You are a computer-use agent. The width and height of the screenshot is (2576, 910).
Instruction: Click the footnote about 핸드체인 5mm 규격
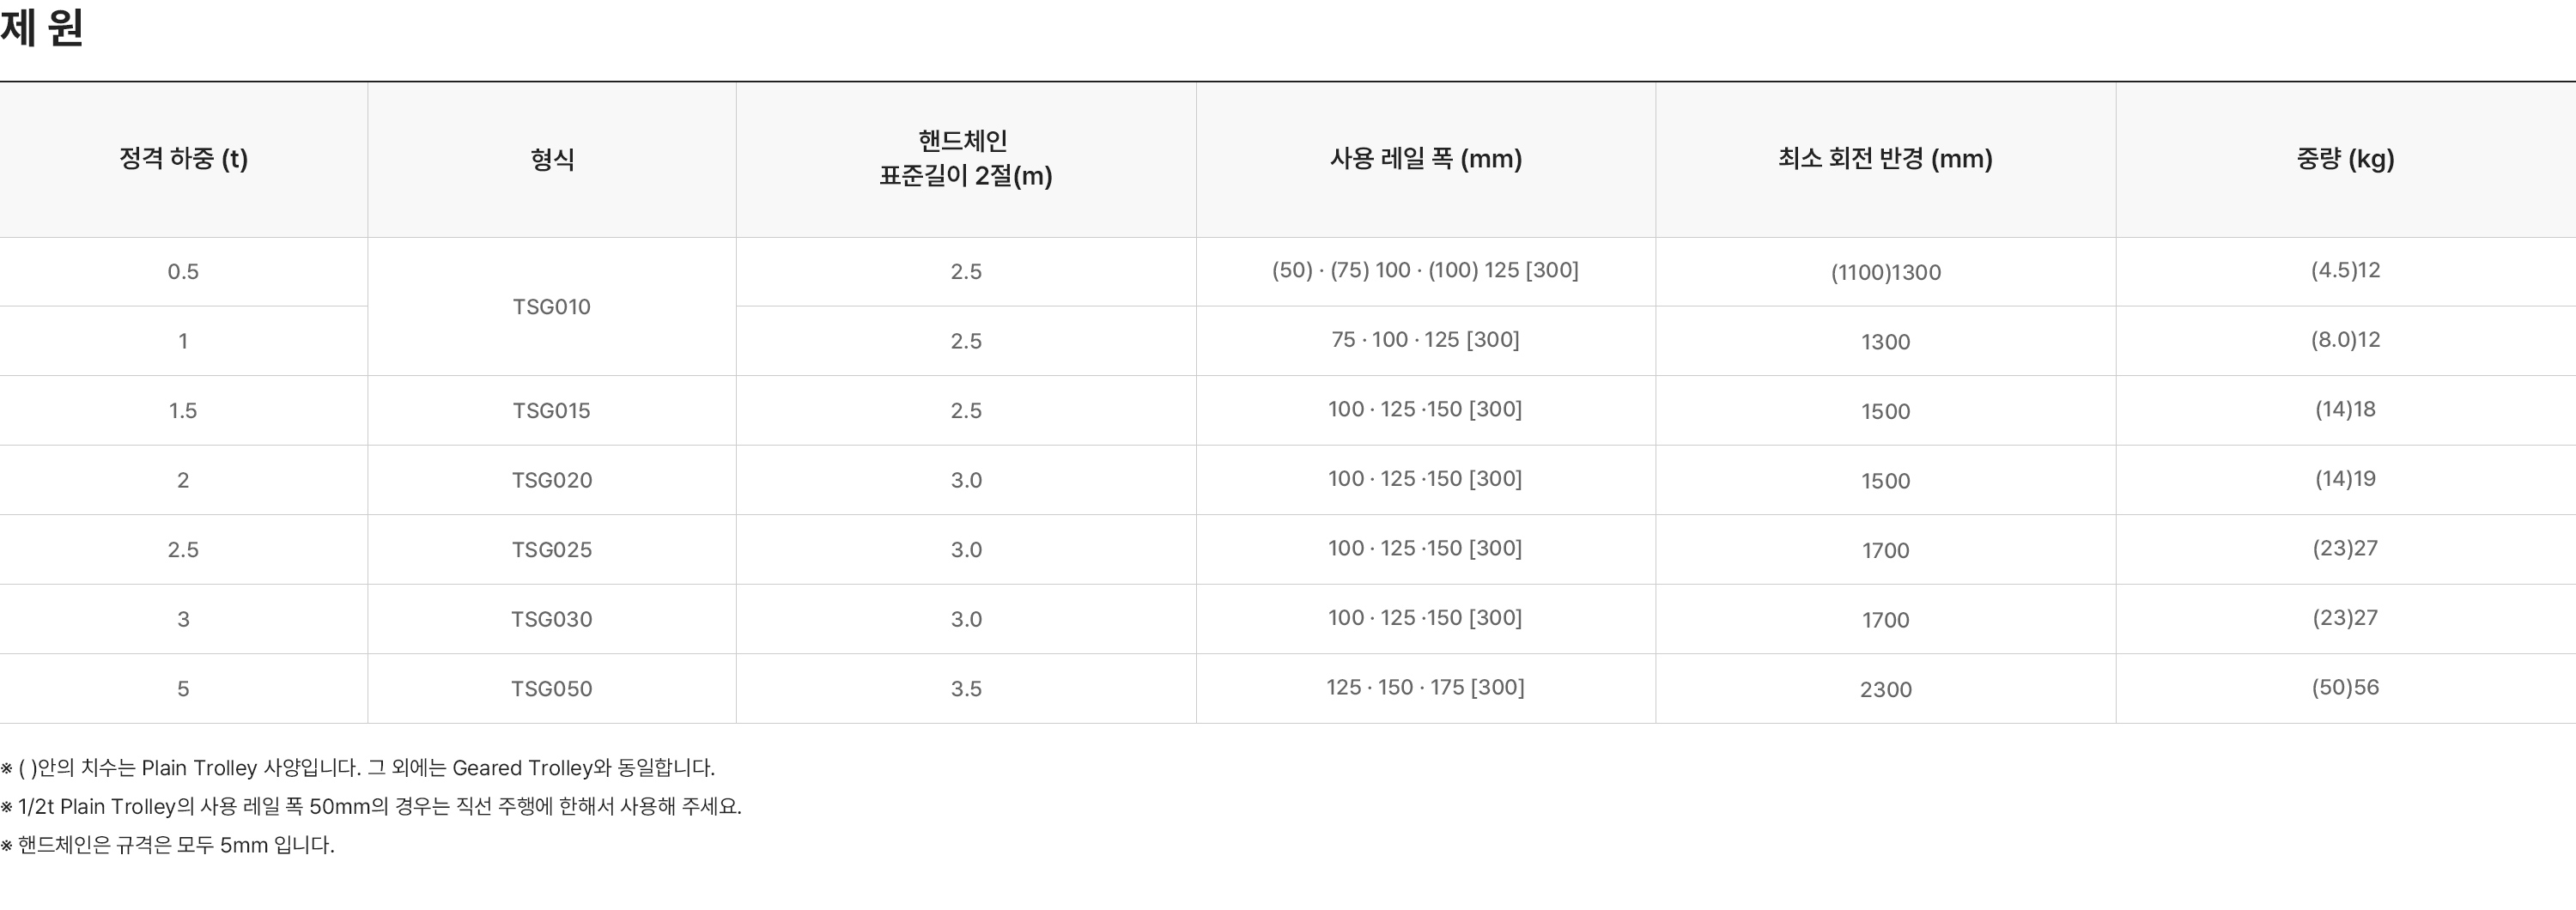click(168, 845)
